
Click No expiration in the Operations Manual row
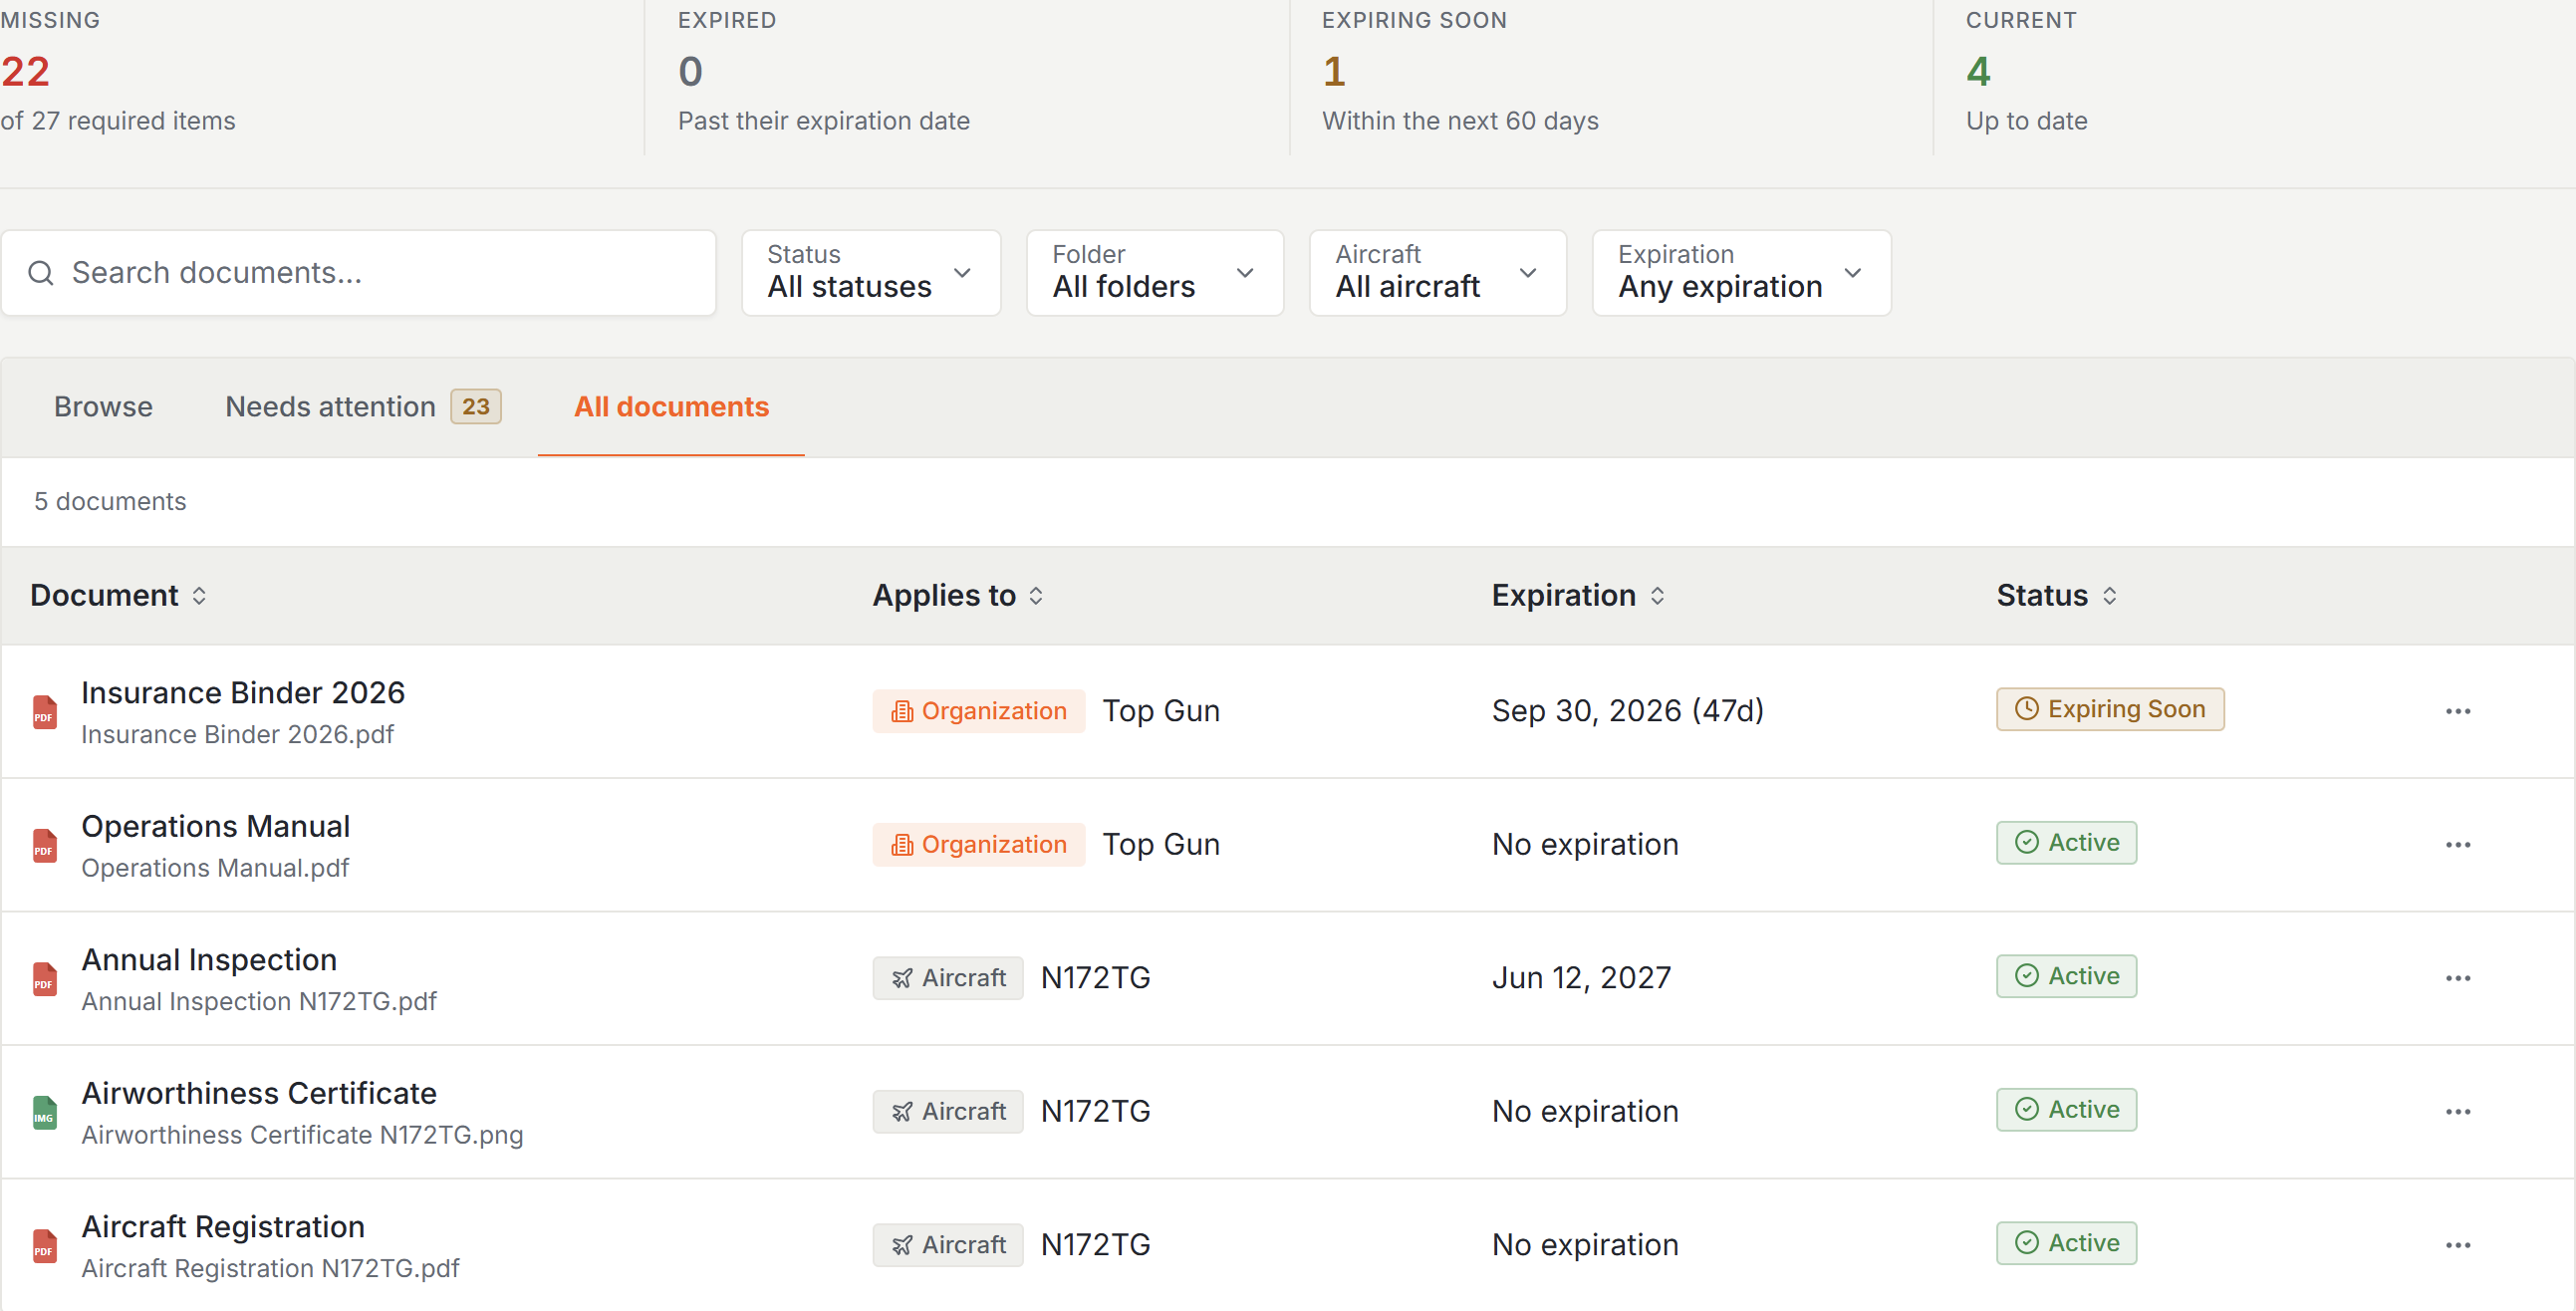pyautogui.click(x=1585, y=845)
